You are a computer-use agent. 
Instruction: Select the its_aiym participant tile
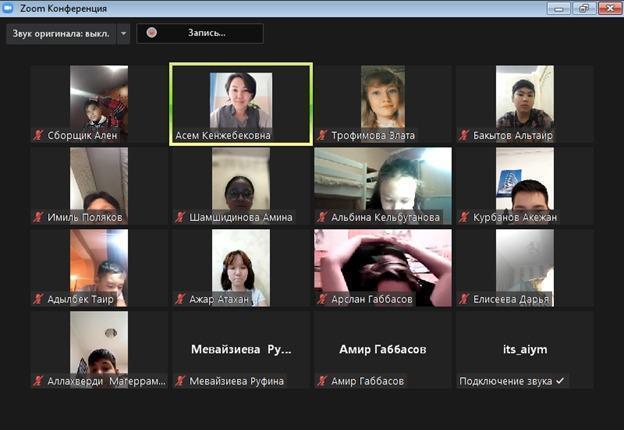click(x=524, y=350)
